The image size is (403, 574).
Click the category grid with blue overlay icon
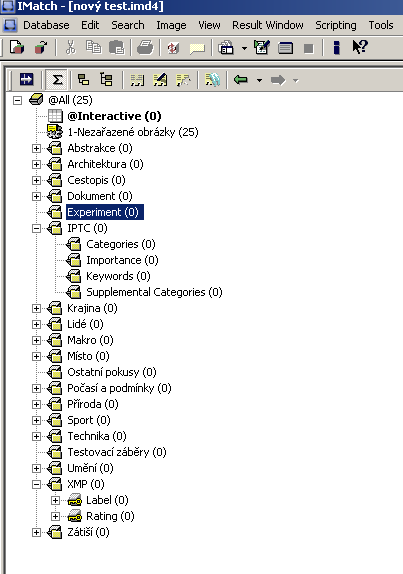pos(212,79)
